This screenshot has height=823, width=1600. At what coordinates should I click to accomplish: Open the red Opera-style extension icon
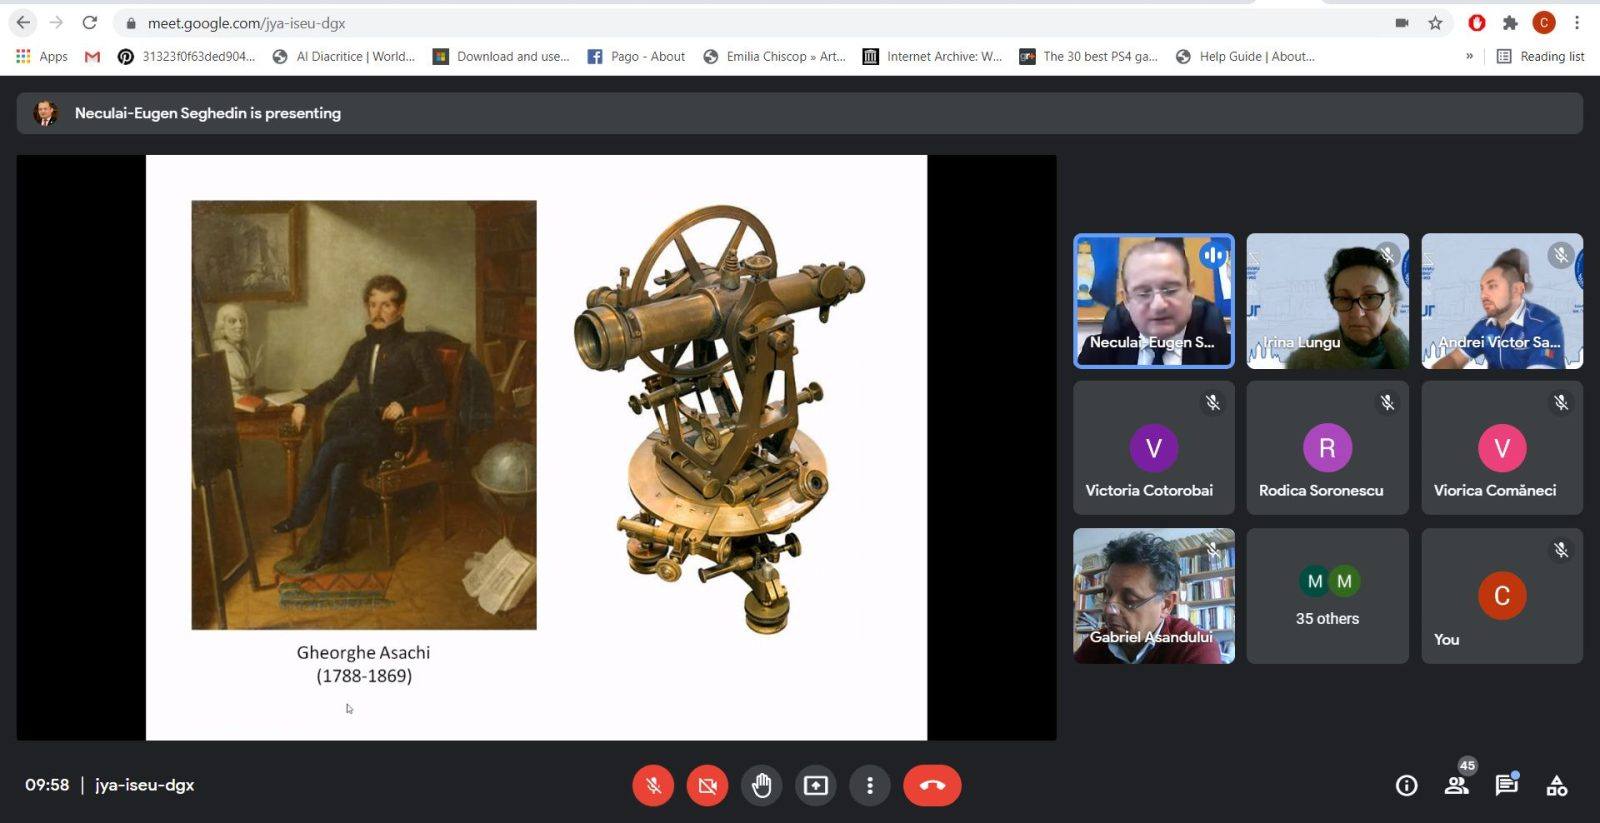point(1477,23)
